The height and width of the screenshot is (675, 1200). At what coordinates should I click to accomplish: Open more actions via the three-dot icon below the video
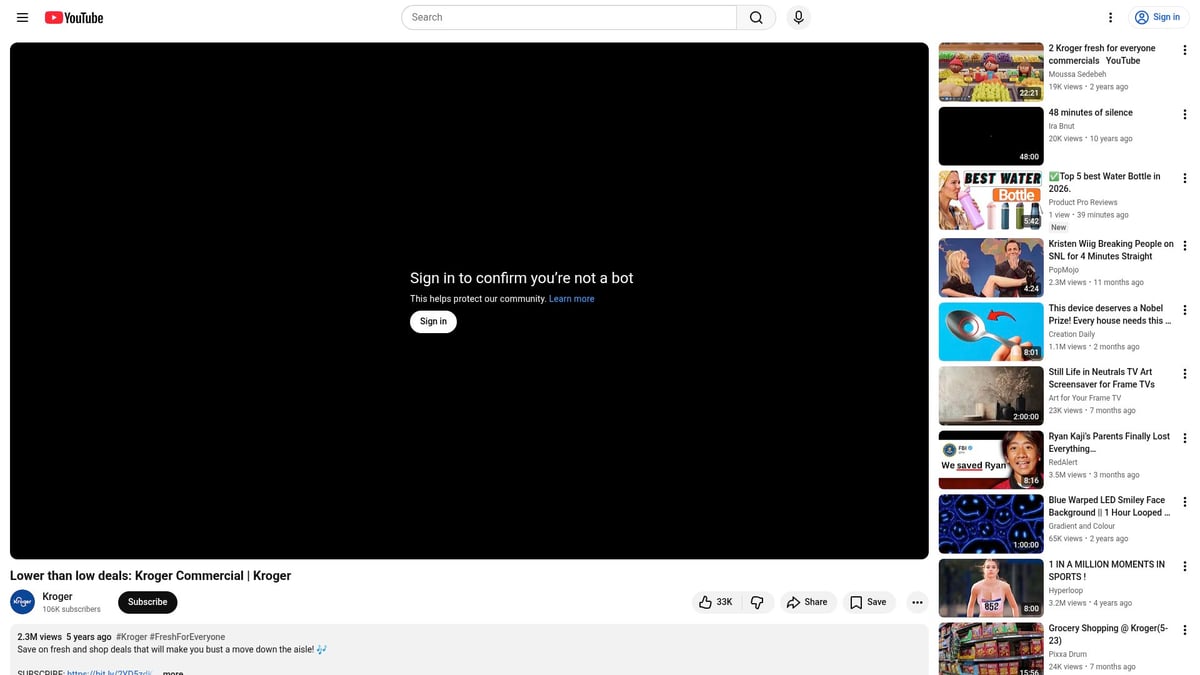[917, 602]
